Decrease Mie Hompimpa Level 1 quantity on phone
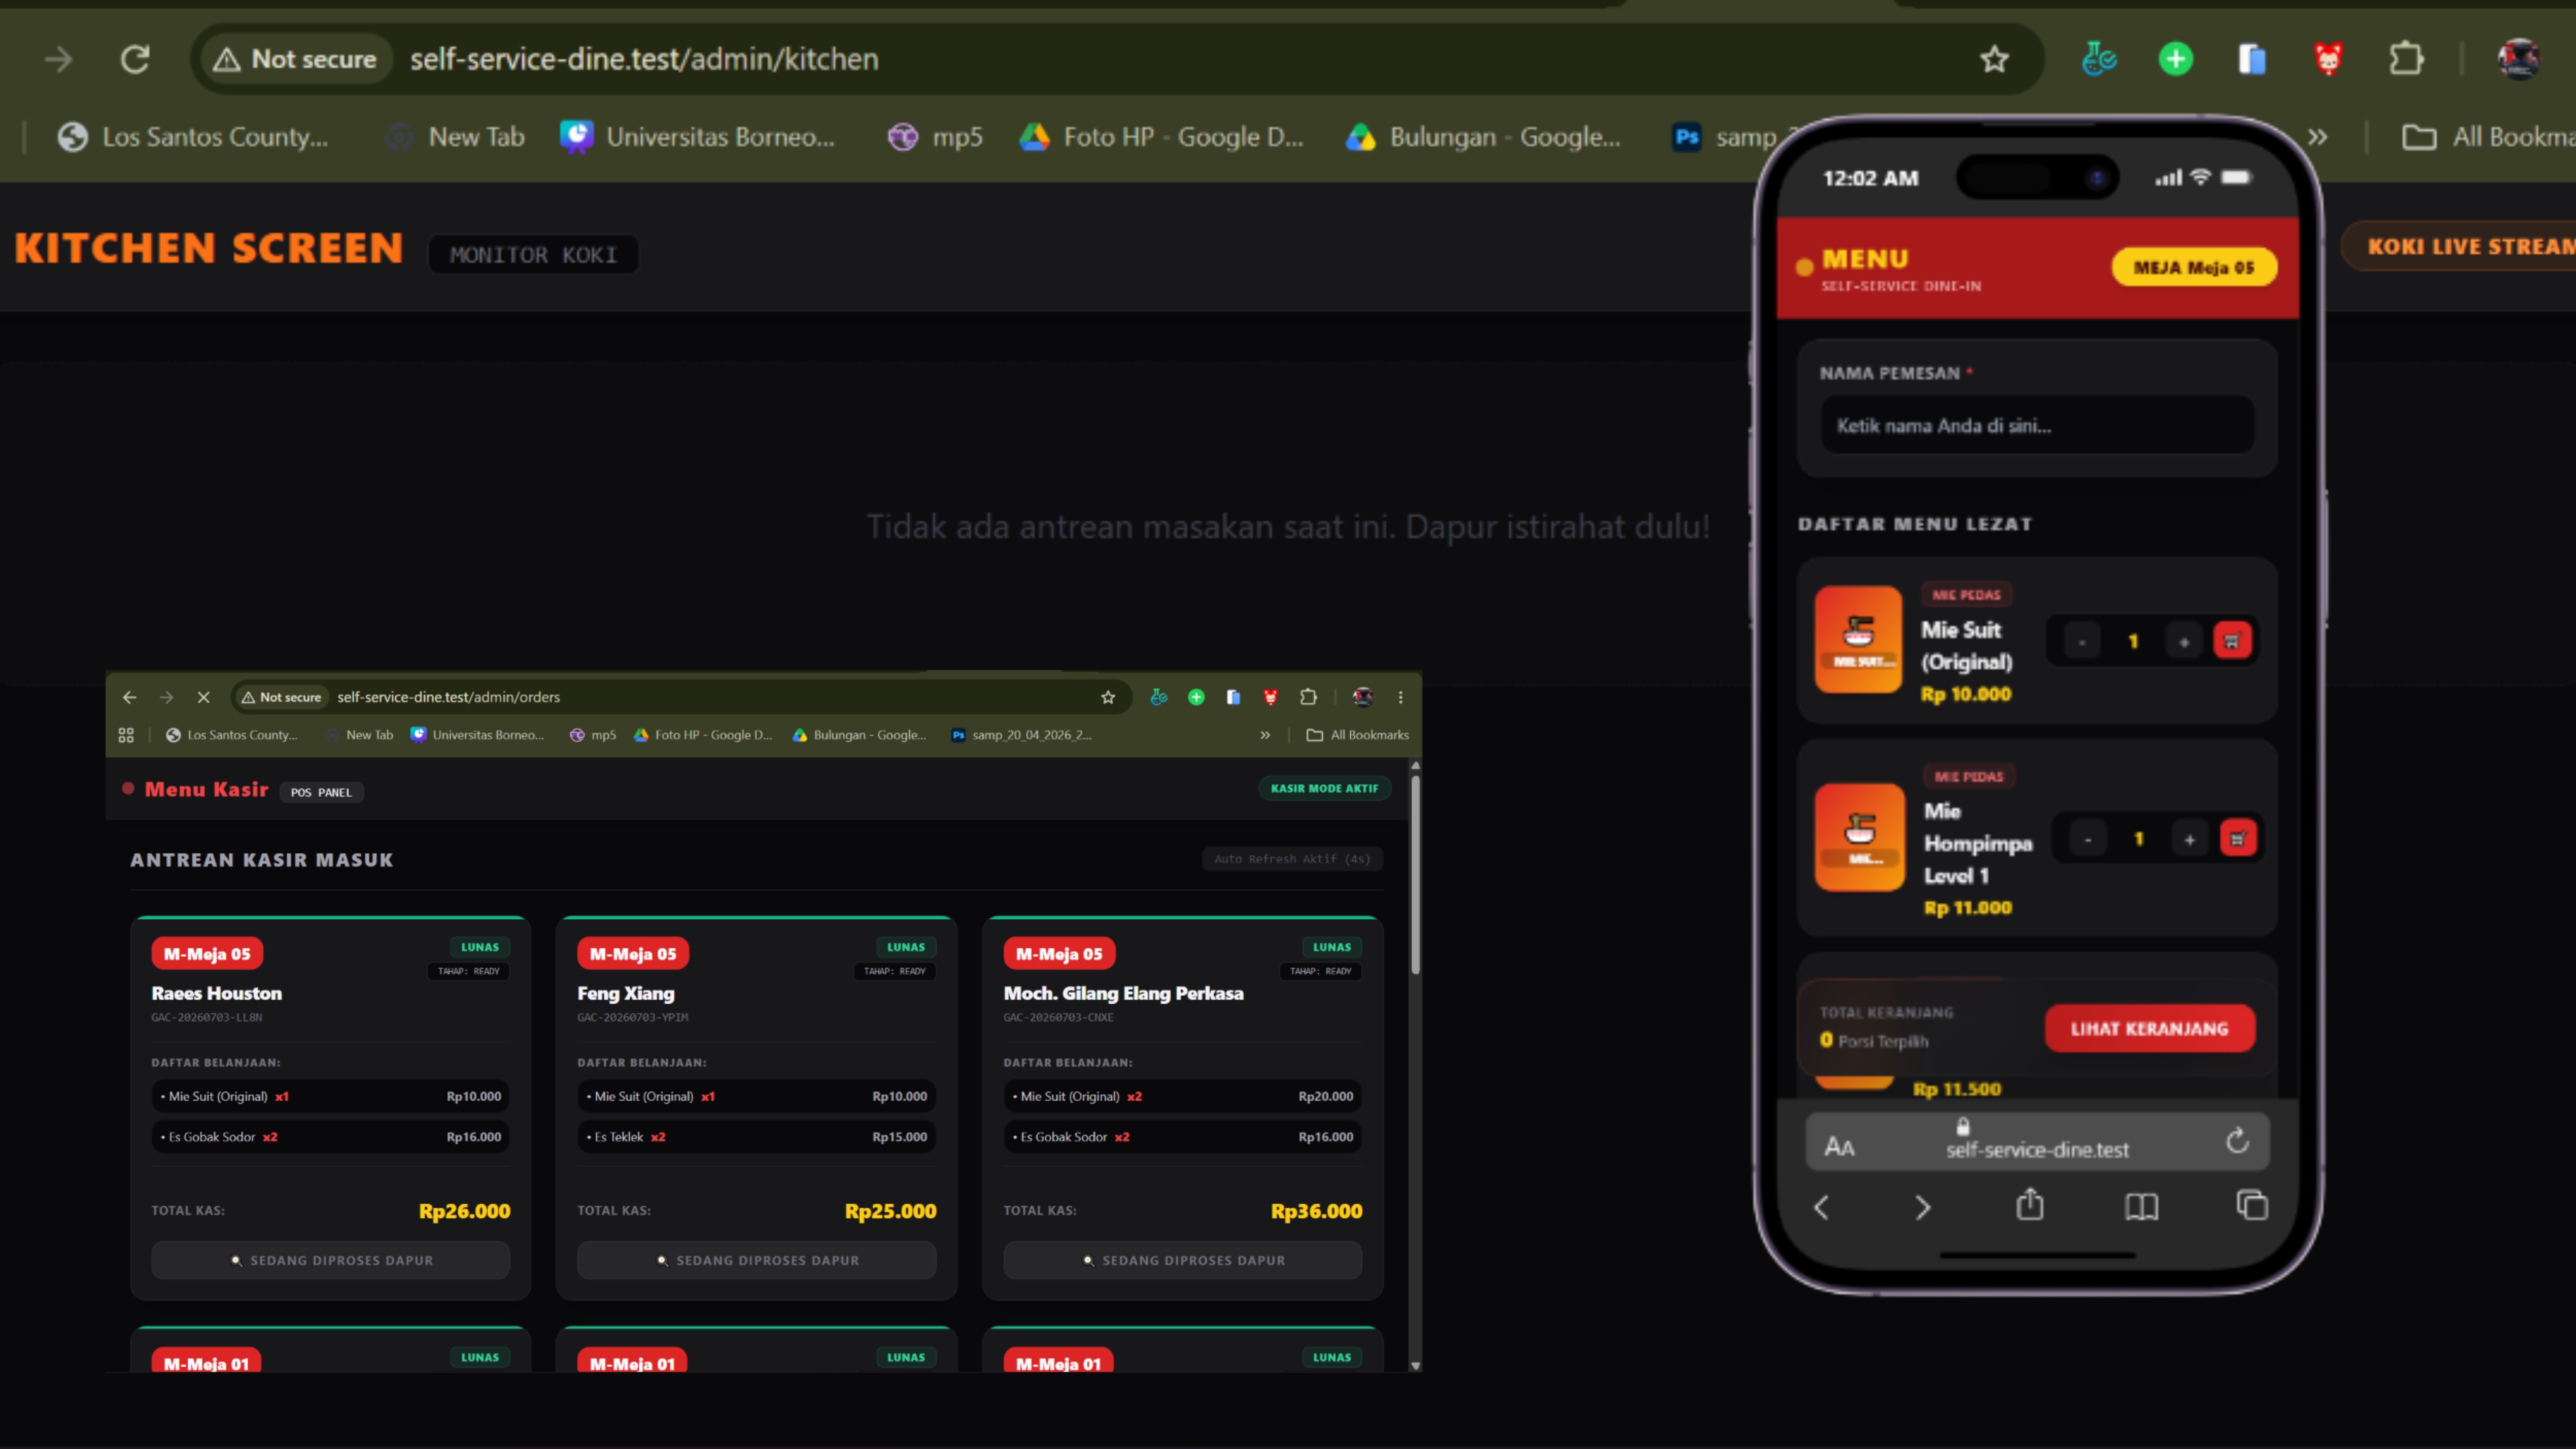The image size is (2576, 1449). coord(2088,839)
